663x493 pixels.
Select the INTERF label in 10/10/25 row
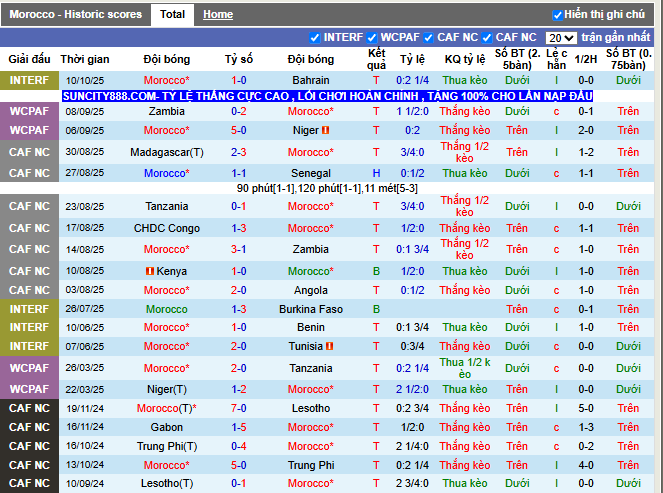(x=29, y=80)
